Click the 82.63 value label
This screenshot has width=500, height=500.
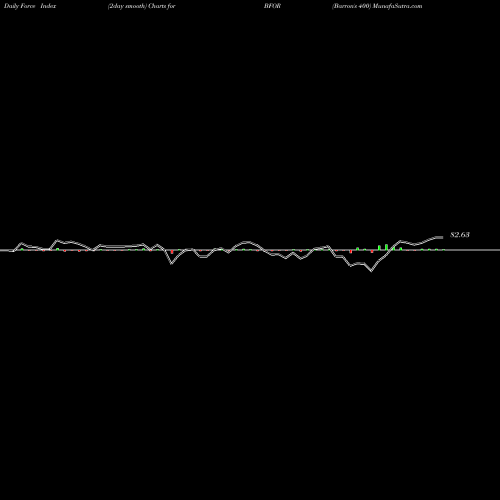coord(460,235)
